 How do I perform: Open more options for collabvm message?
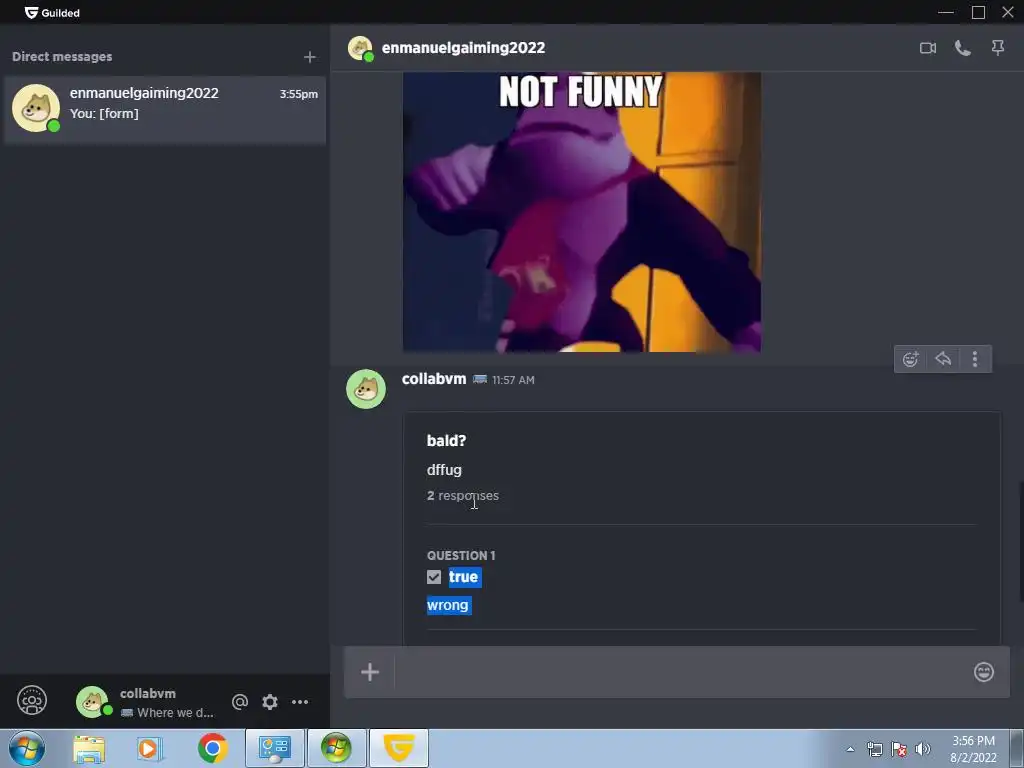click(975, 359)
